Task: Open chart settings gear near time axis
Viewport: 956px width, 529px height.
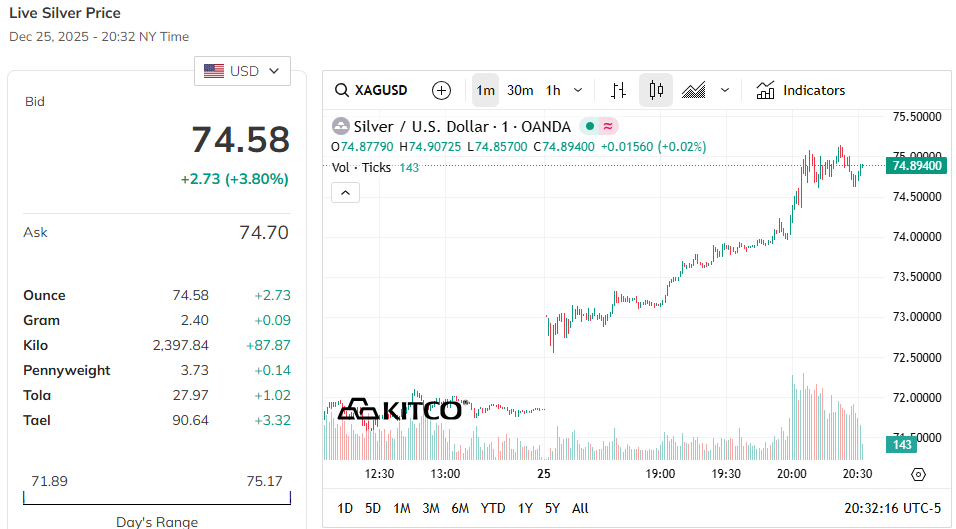Action: click(919, 474)
